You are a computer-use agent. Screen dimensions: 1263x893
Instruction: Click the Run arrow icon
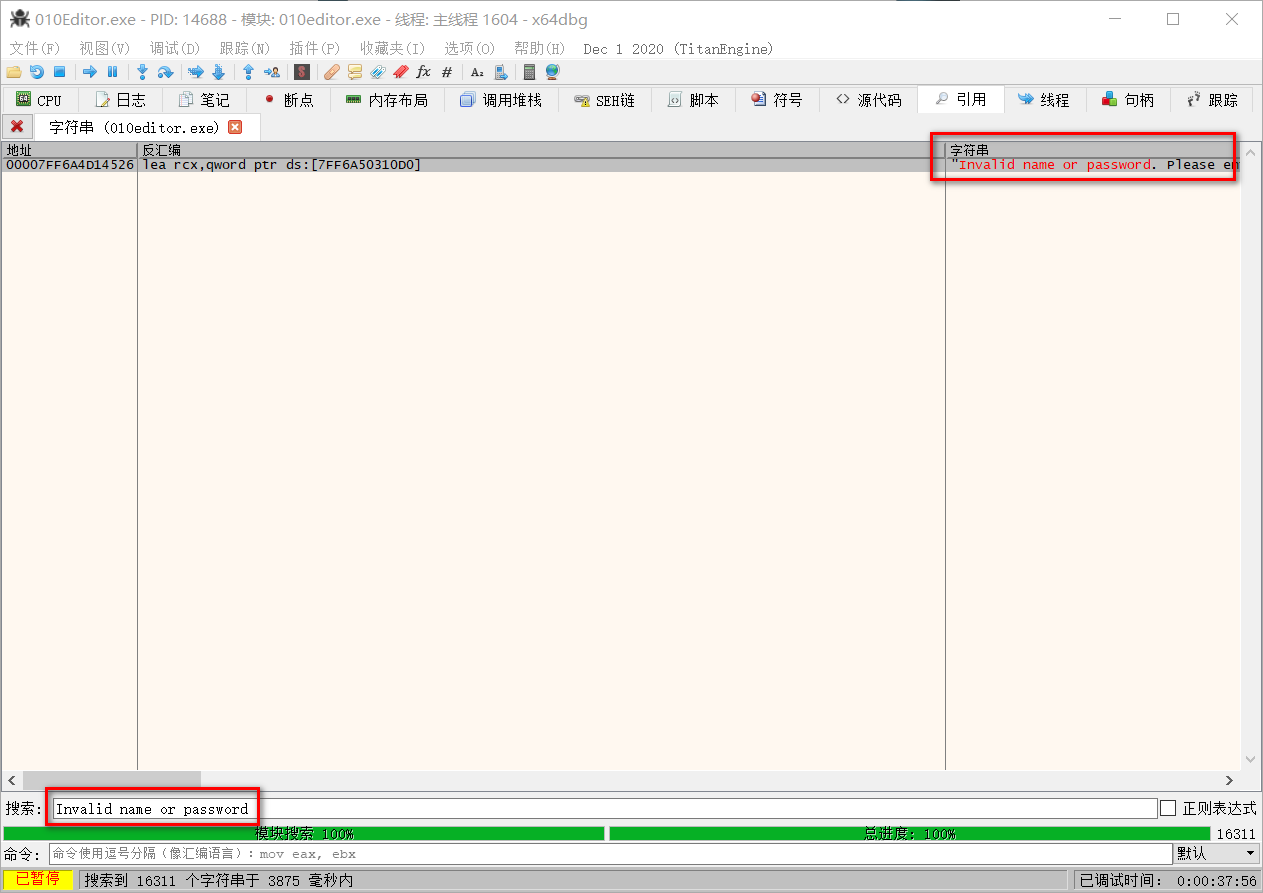click(x=90, y=72)
